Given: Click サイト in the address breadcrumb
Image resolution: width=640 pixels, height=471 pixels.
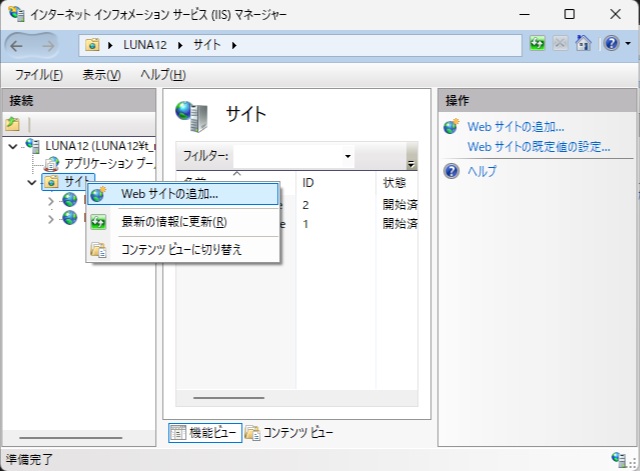Looking at the screenshot, I should [207, 45].
